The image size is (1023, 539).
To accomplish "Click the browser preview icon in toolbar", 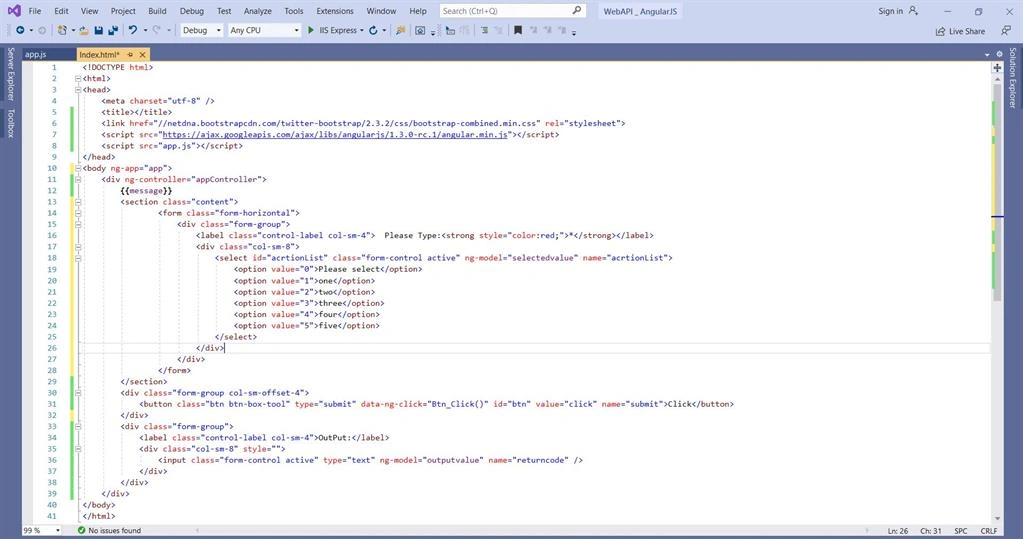I will click(x=420, y=31).
